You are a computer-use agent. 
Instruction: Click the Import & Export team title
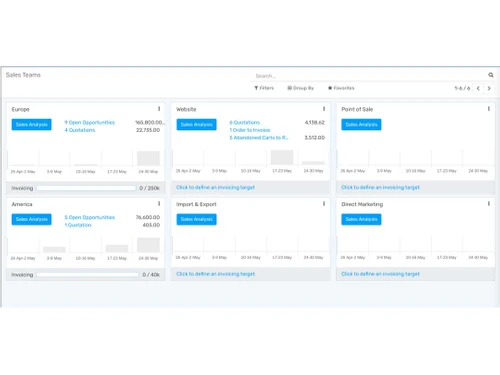pos(196,204)
